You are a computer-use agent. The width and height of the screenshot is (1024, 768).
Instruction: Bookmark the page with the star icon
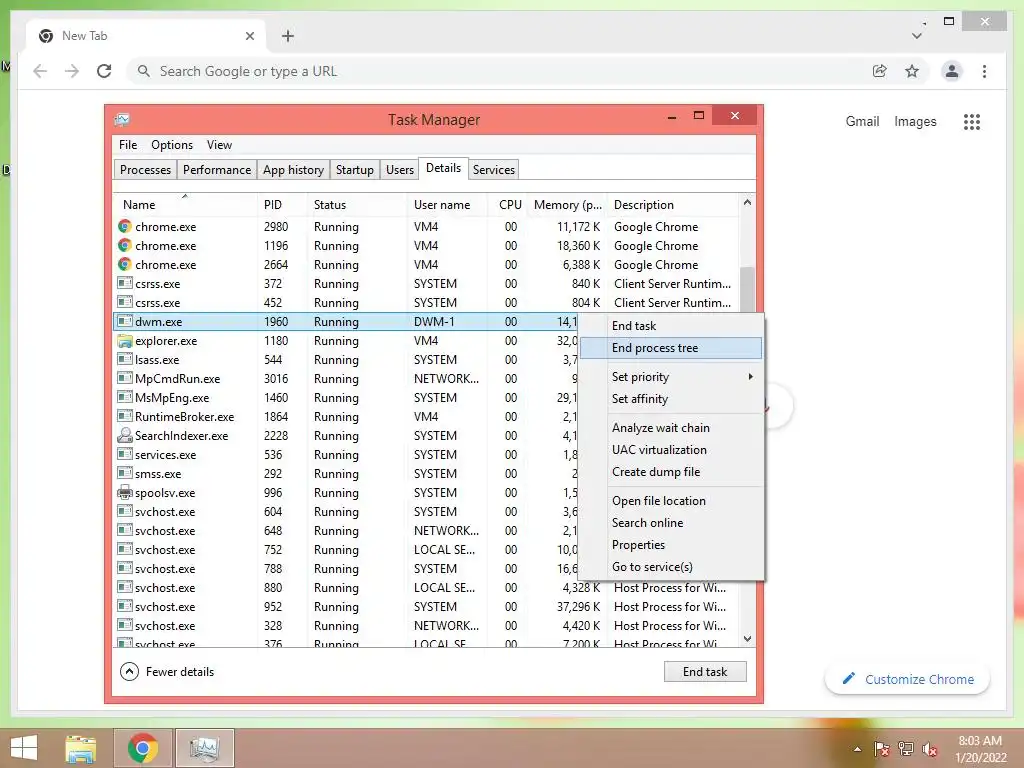click(912, 71)
